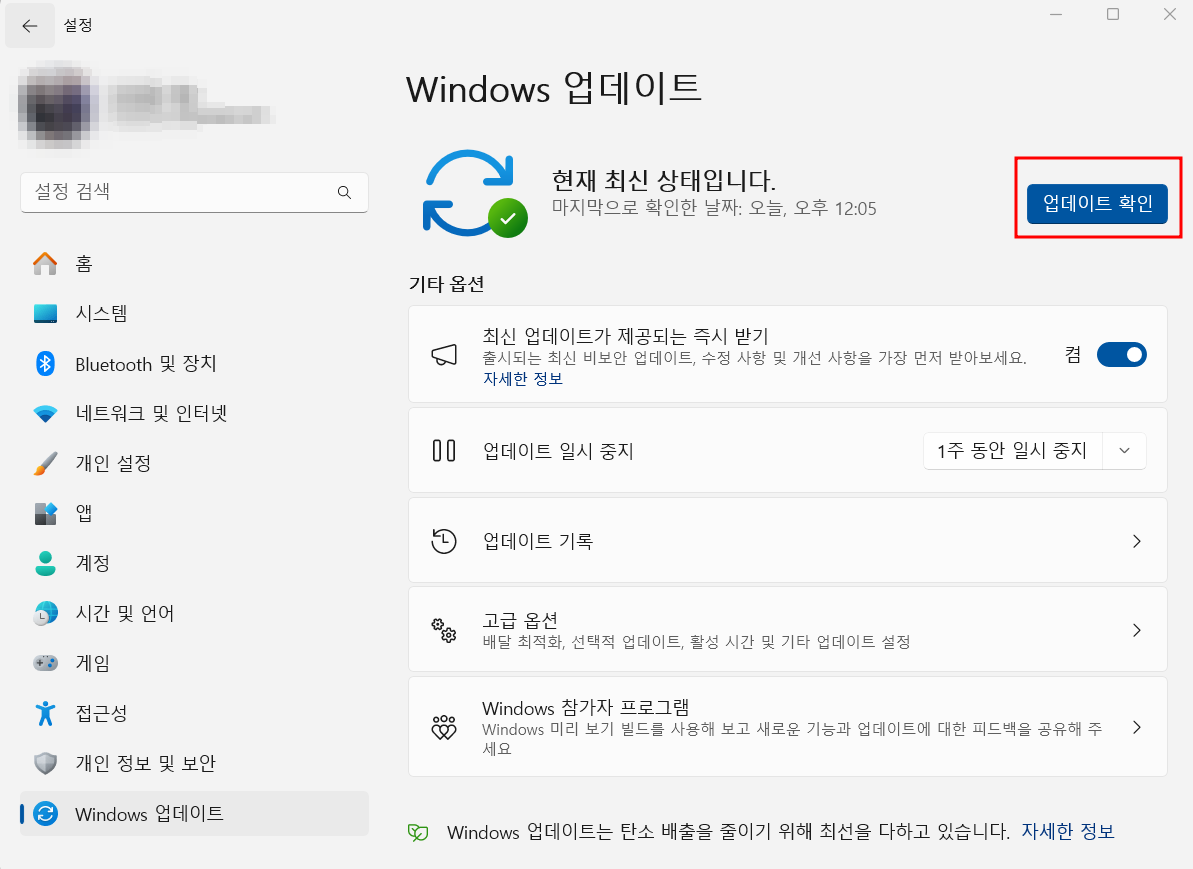Click the large update sync status icon
Image resolution: width=1193 pixels, height=869 pixels.
click(474, 194)
